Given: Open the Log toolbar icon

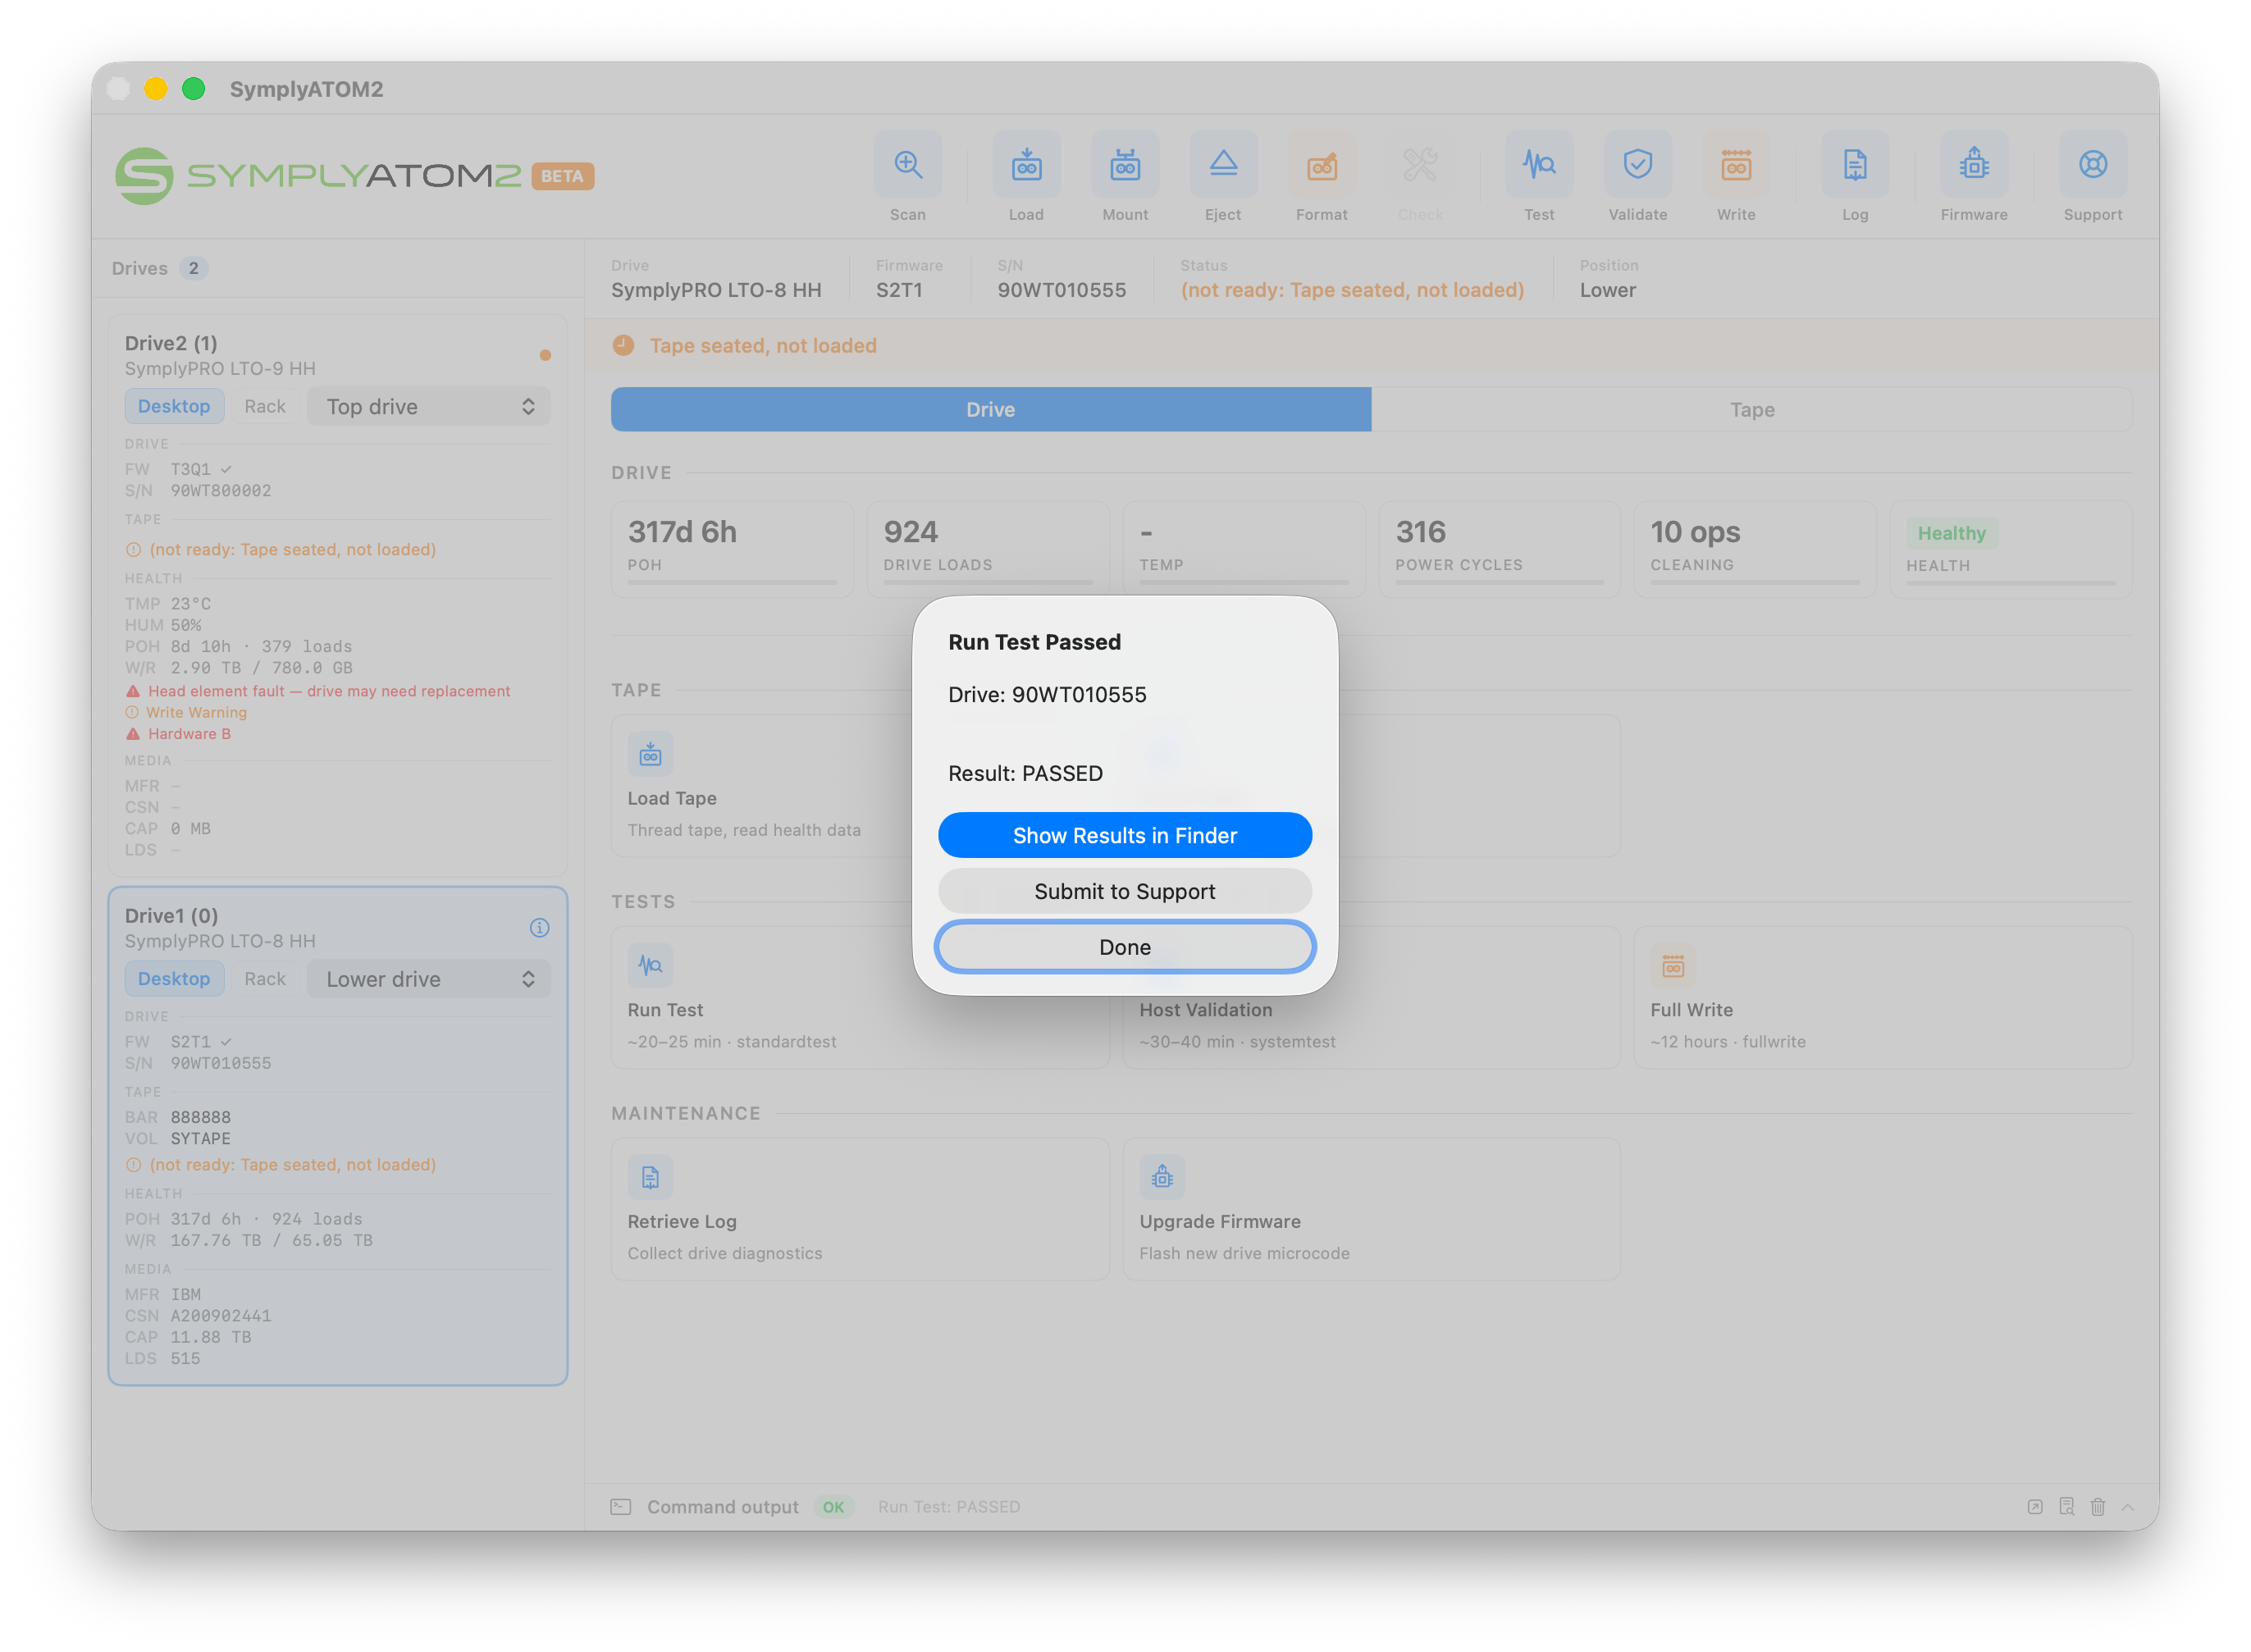Looking at the screenshot, I should coord(1855,165).
